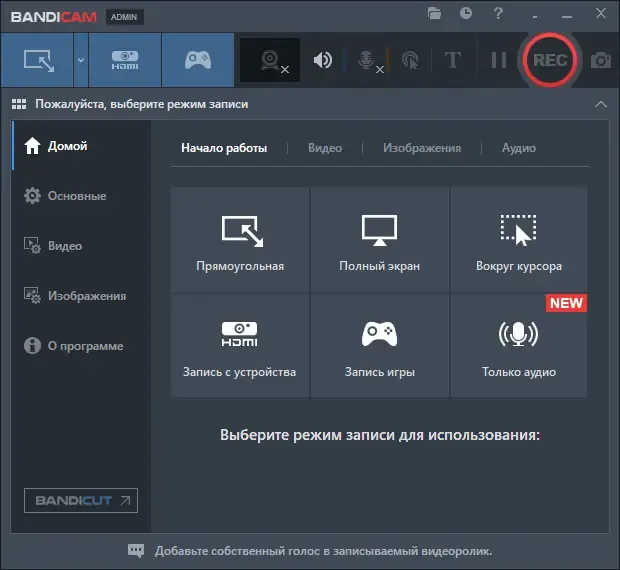Click the BANDICAM logo
Image resolution: width=620 pixels, height=570 pixels.
tap(54, 17)
